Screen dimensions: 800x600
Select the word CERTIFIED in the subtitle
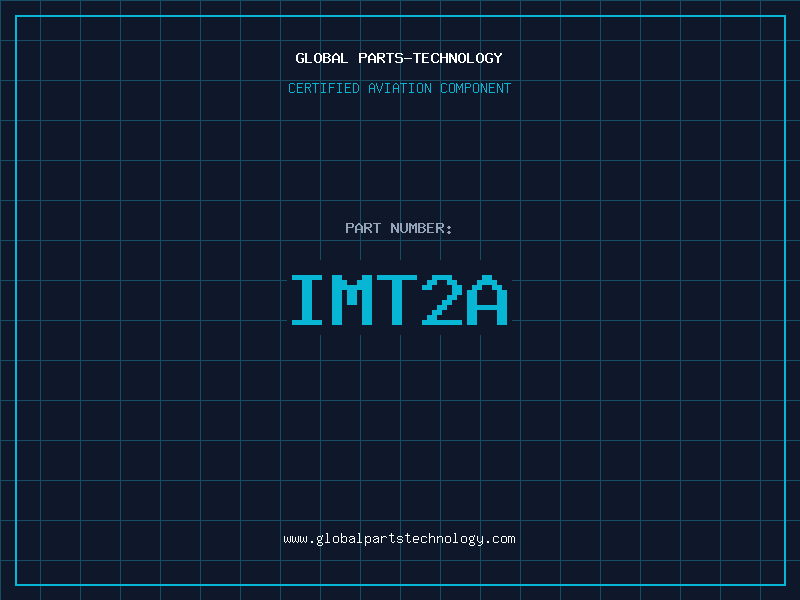point(325,88)
